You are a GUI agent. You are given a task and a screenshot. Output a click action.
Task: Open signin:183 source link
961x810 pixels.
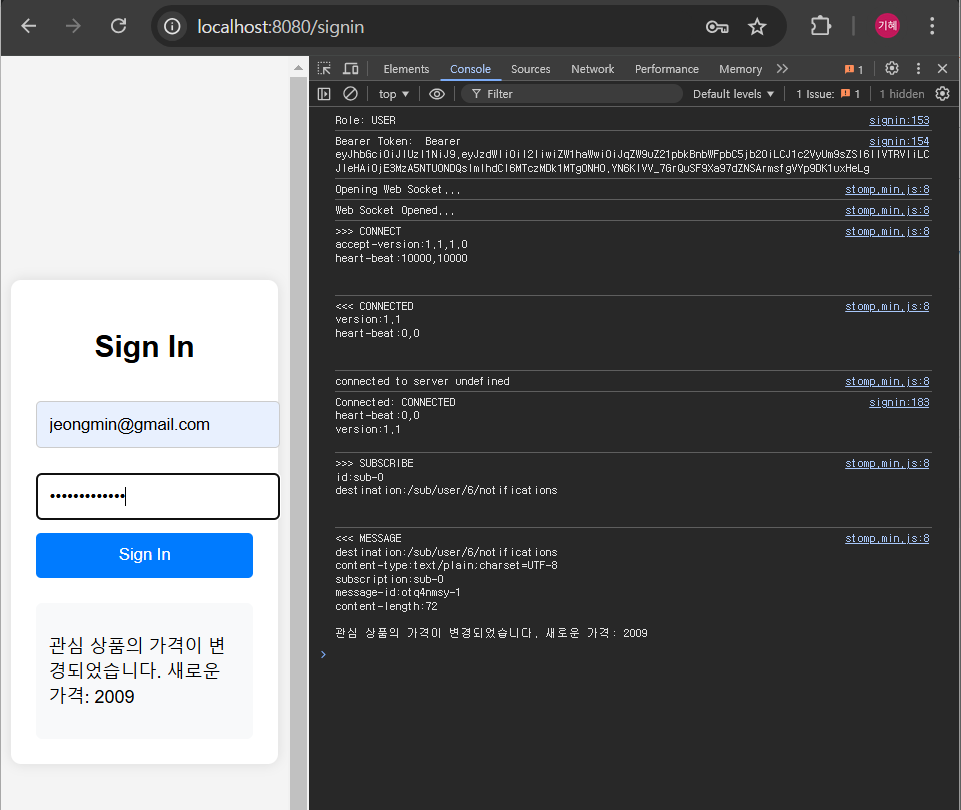(898, 402)
